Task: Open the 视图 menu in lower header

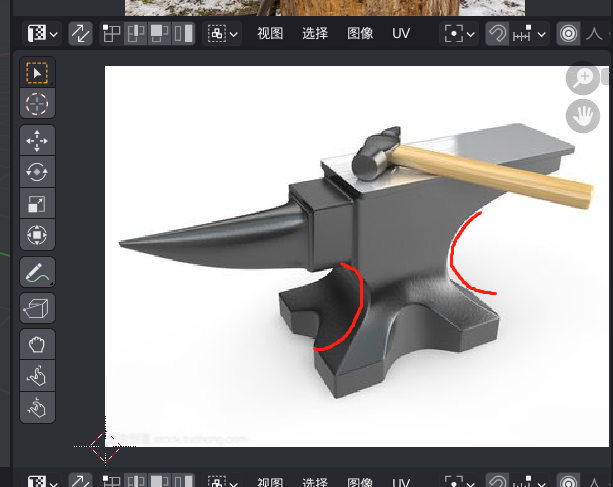Action: point(270,482)
